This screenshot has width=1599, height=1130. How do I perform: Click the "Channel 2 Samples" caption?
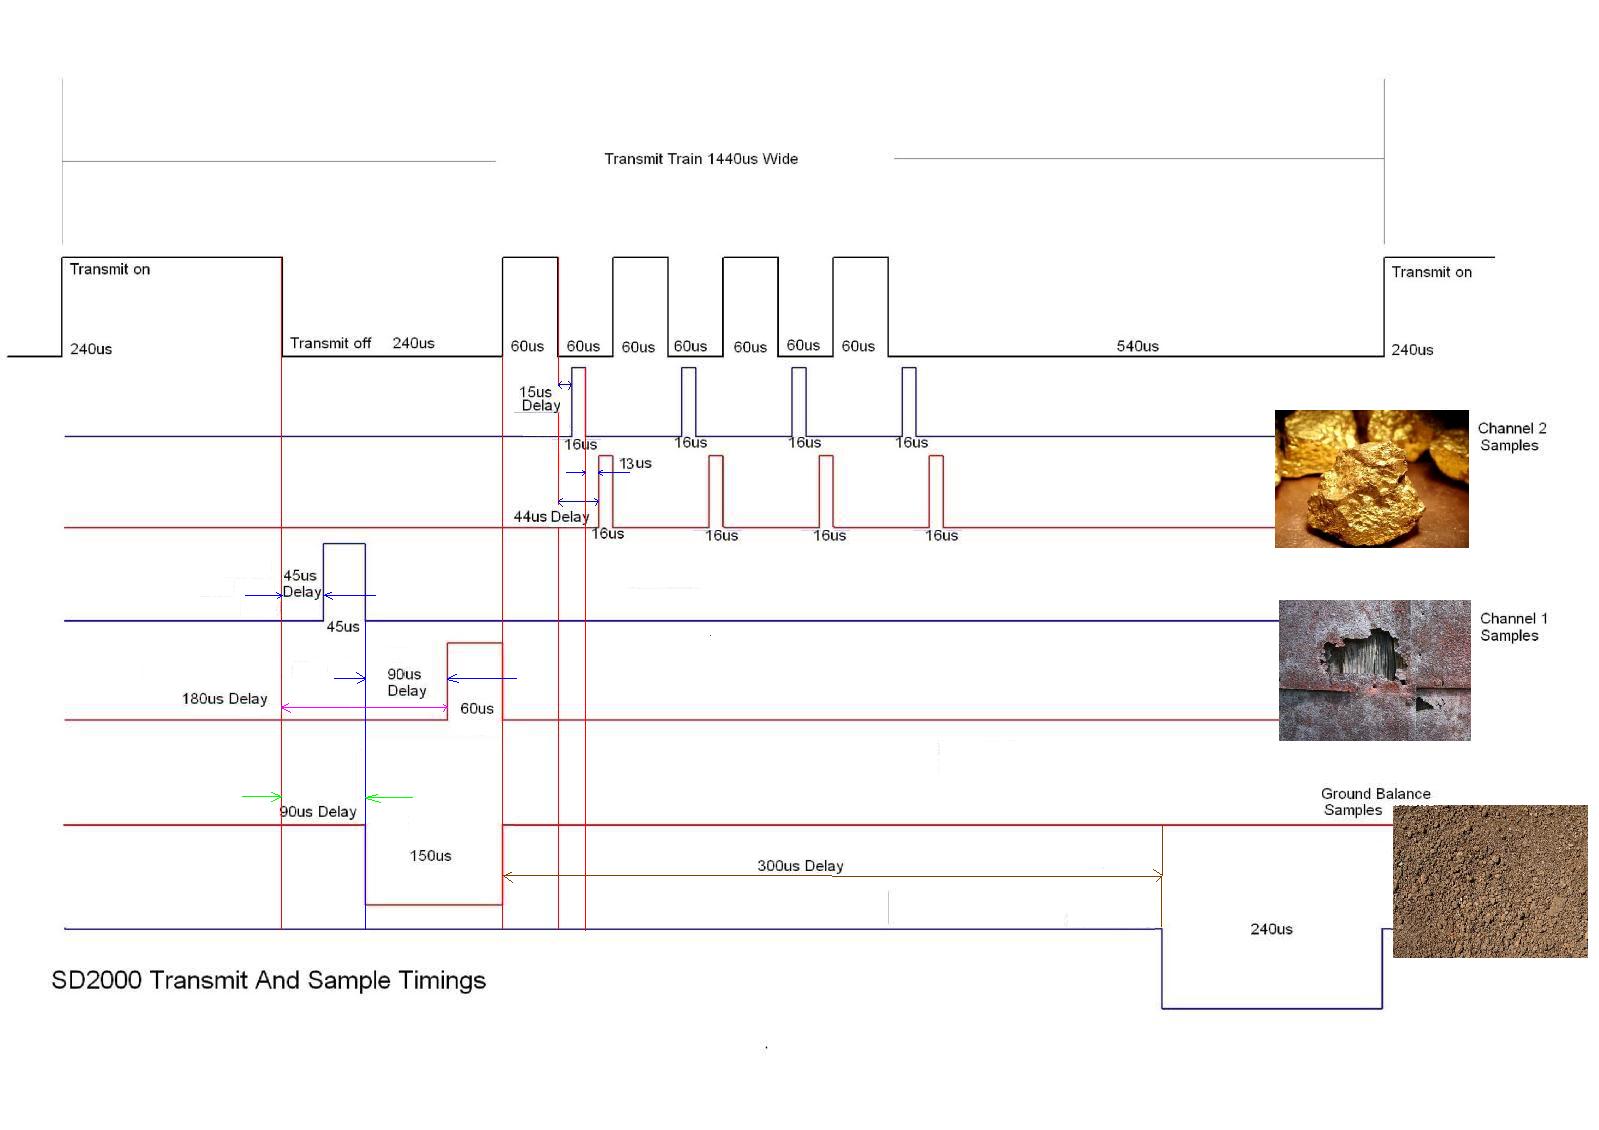pos(1511,437)
